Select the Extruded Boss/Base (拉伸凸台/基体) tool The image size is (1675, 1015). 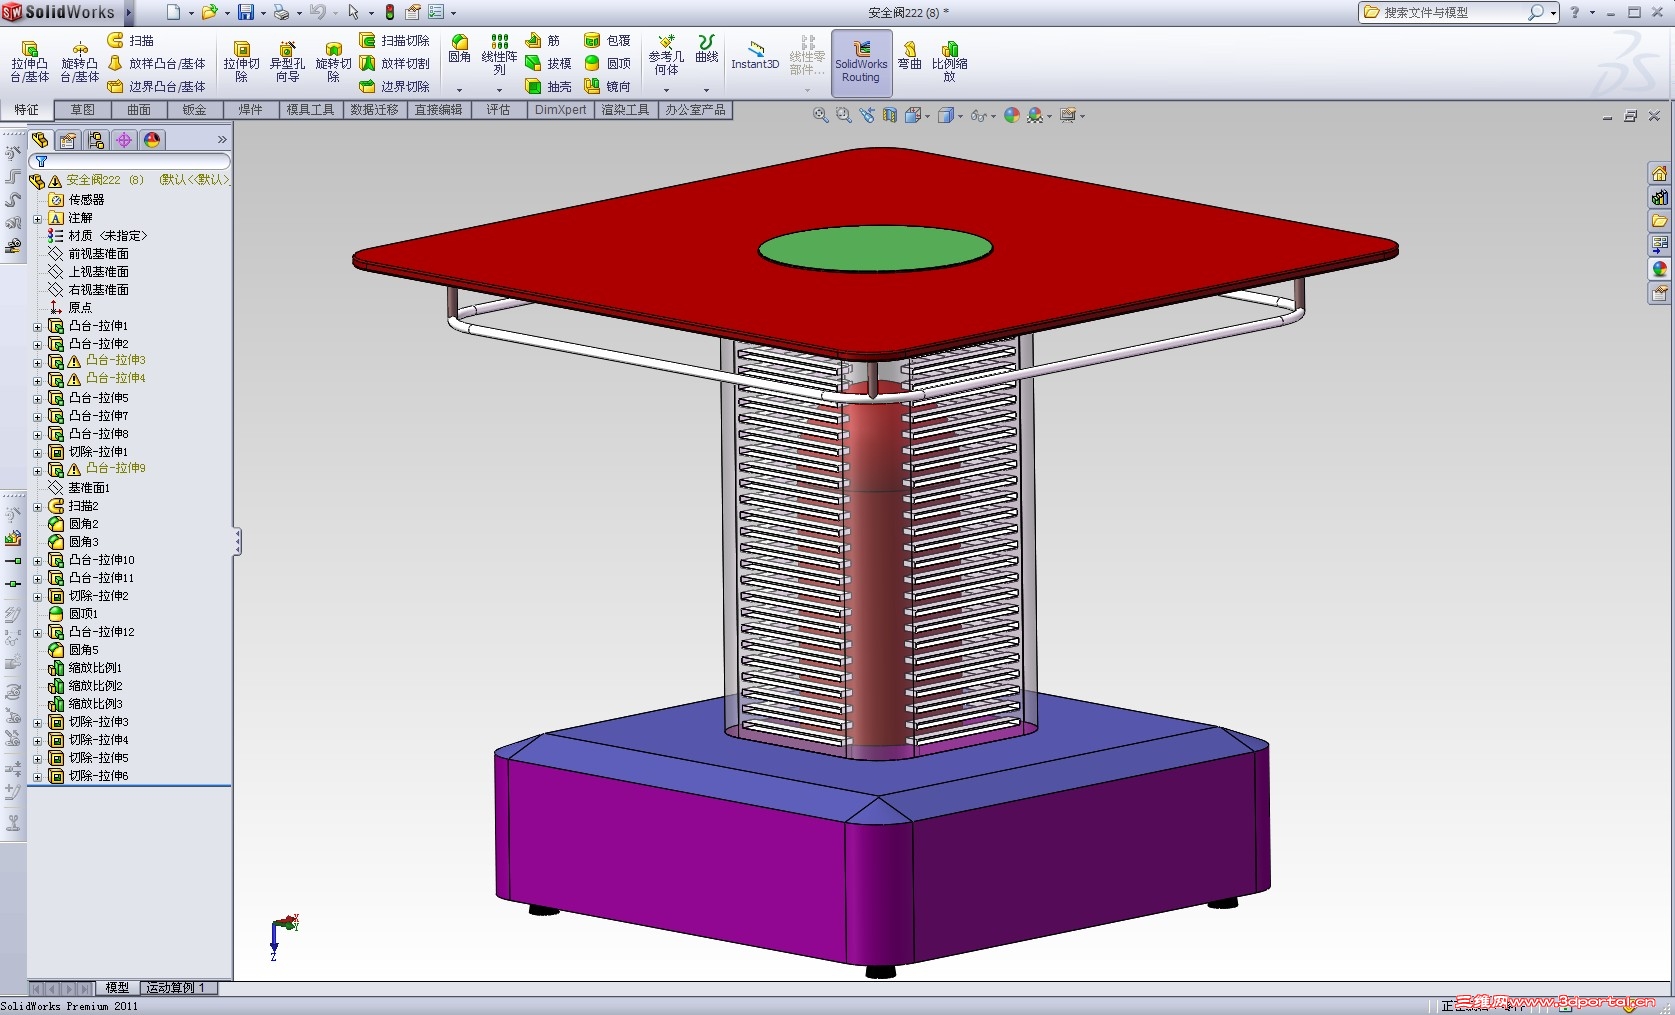point(29,62)
